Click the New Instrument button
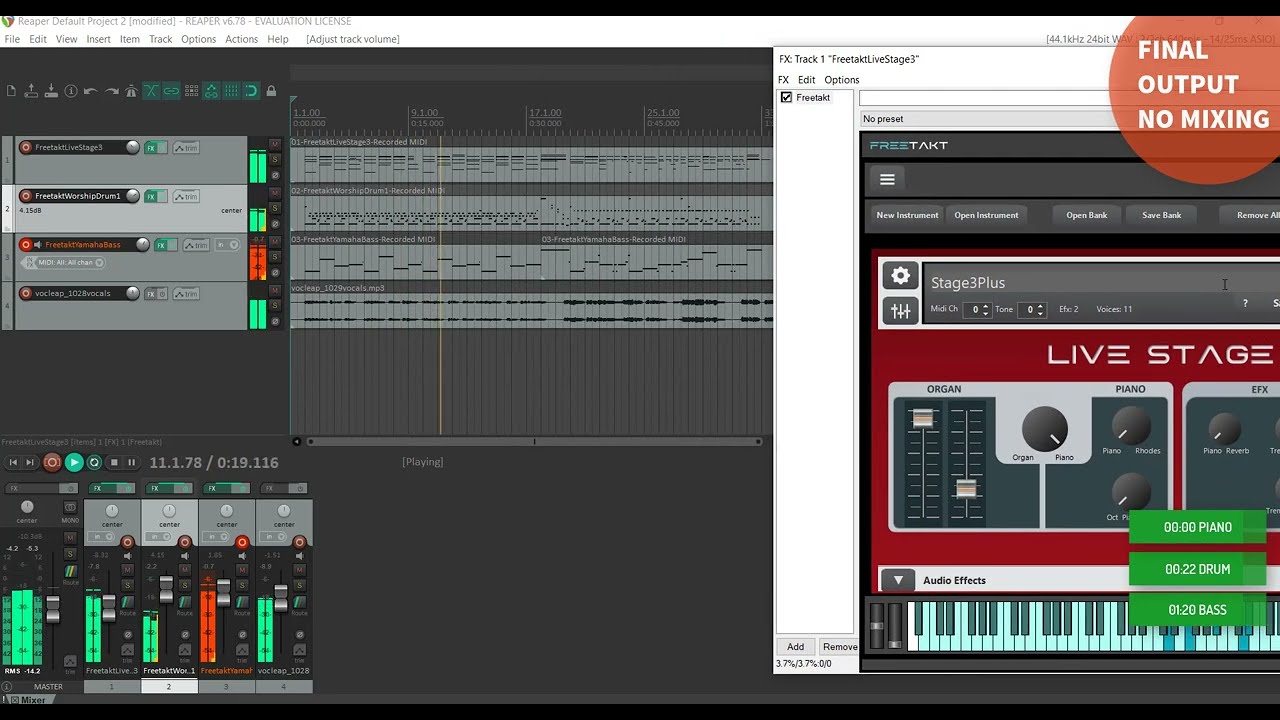Viewport: 1280px width, 720px height. pos(907,215)
